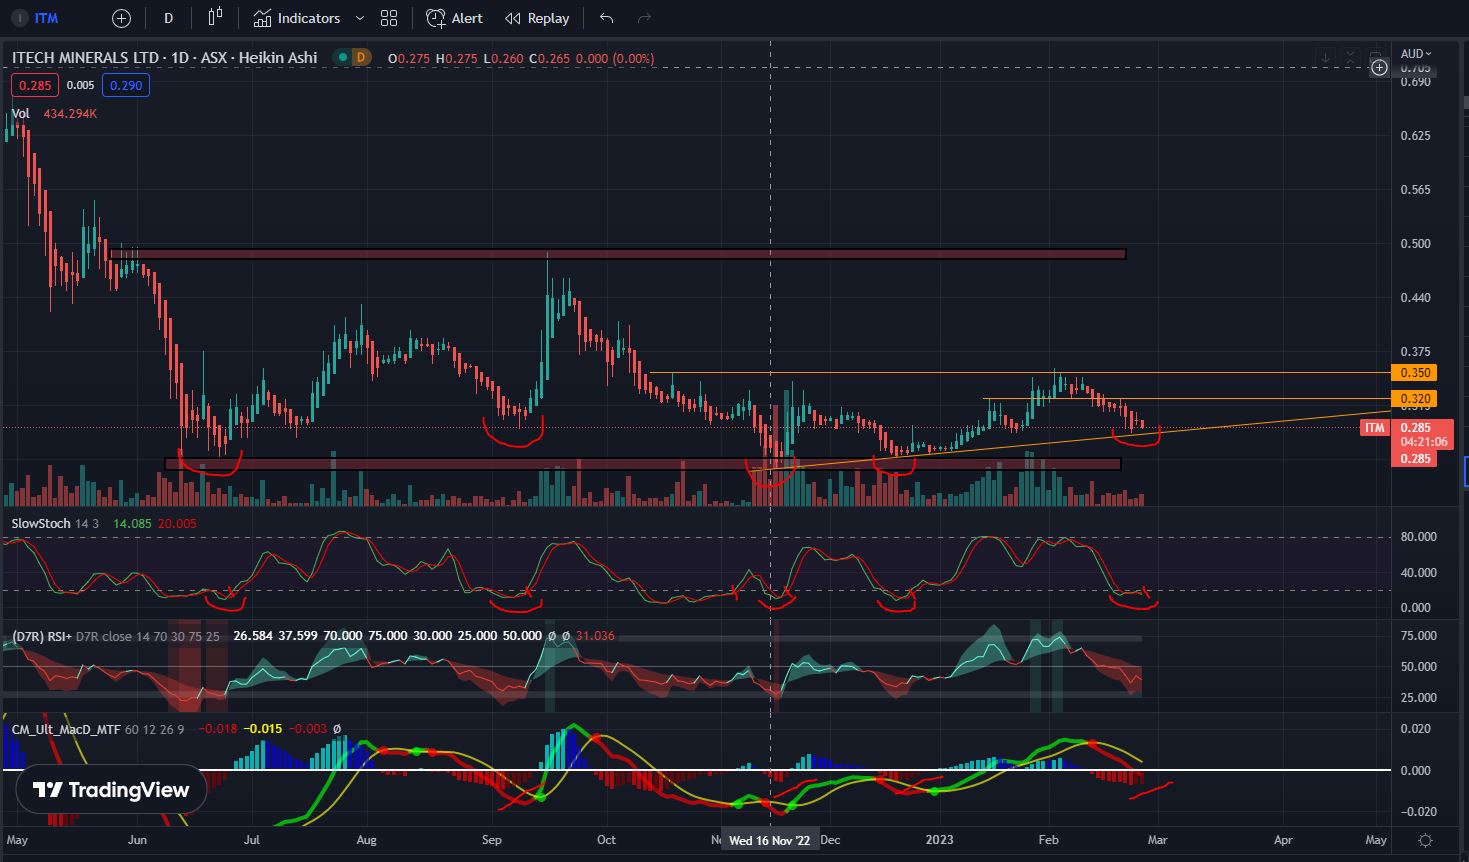Open chart settings gear at bottom right
The height and width of the screenshot is (862, 1469).
pyautogui.click(x=1426, y=841)
